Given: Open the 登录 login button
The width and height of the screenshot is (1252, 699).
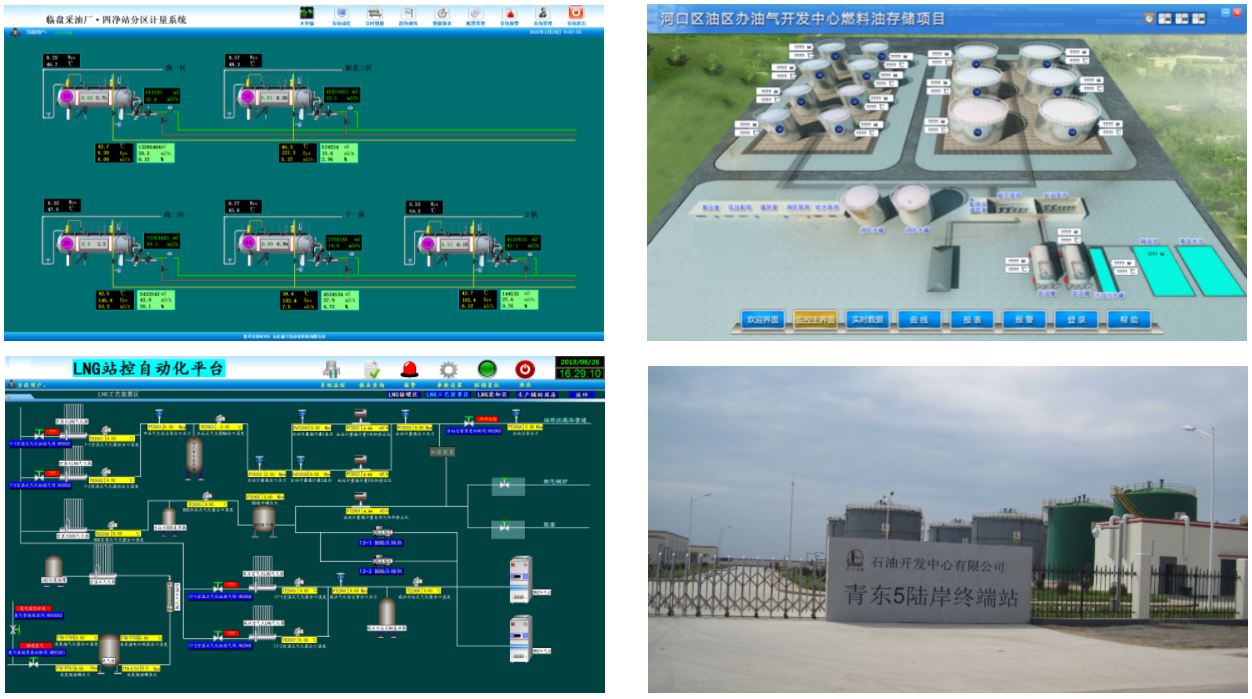Looking at the screenshot, I should (1076, 320).
